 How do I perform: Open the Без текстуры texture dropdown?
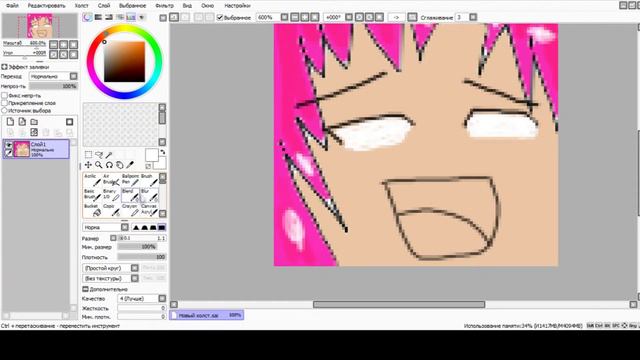(x=111, y=278)
